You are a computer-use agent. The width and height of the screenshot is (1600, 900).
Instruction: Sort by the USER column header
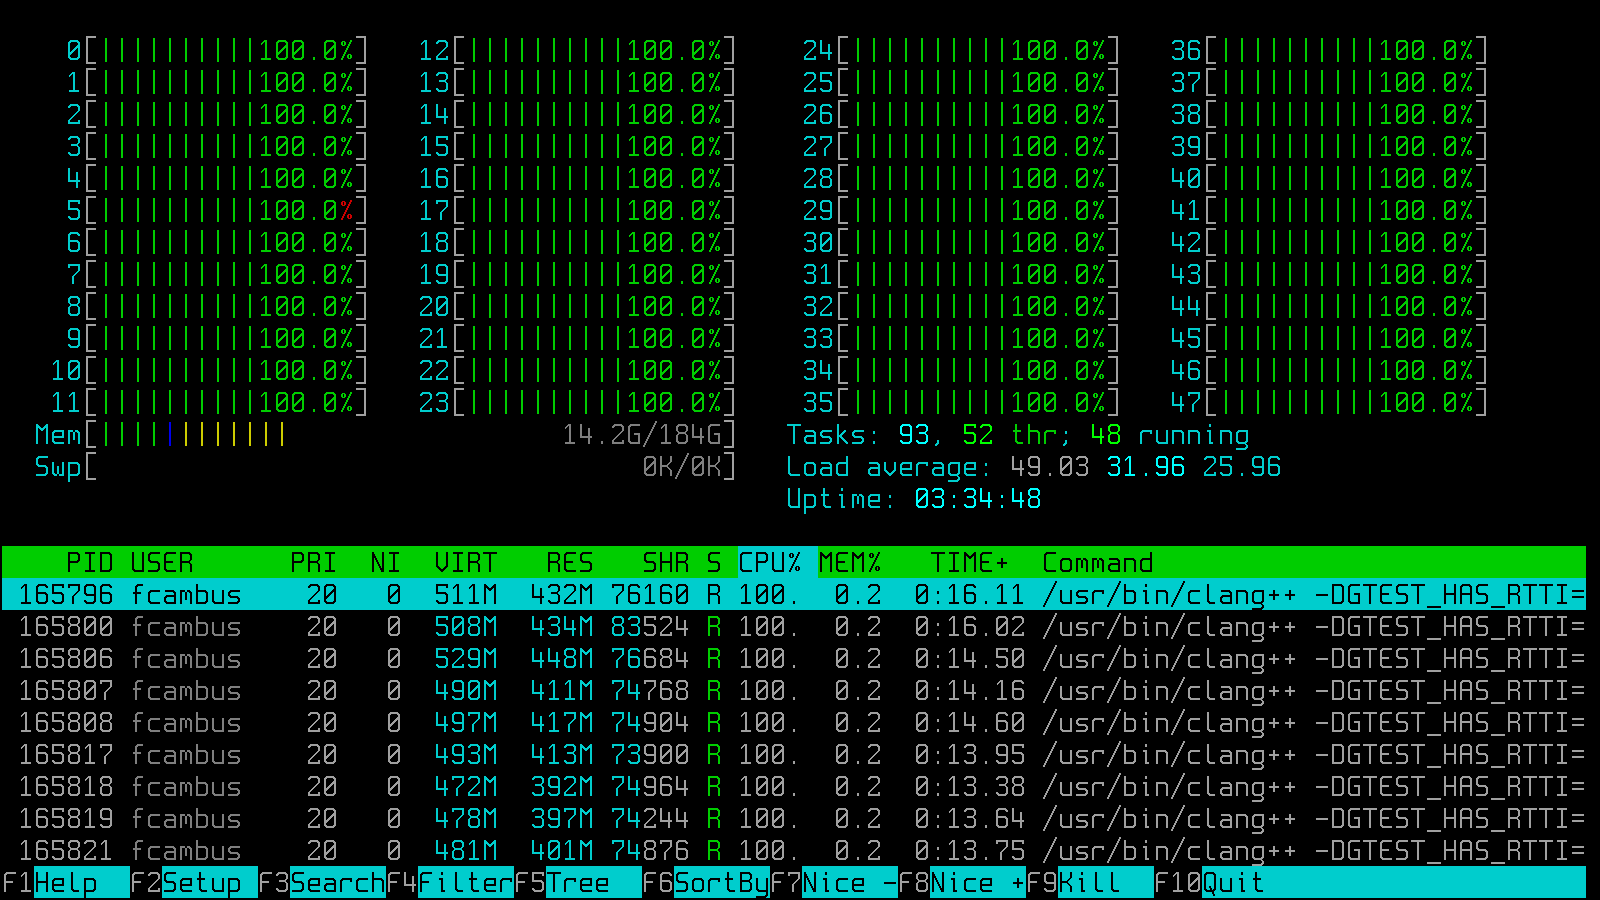pyautogui.click(x=162, y=563)
